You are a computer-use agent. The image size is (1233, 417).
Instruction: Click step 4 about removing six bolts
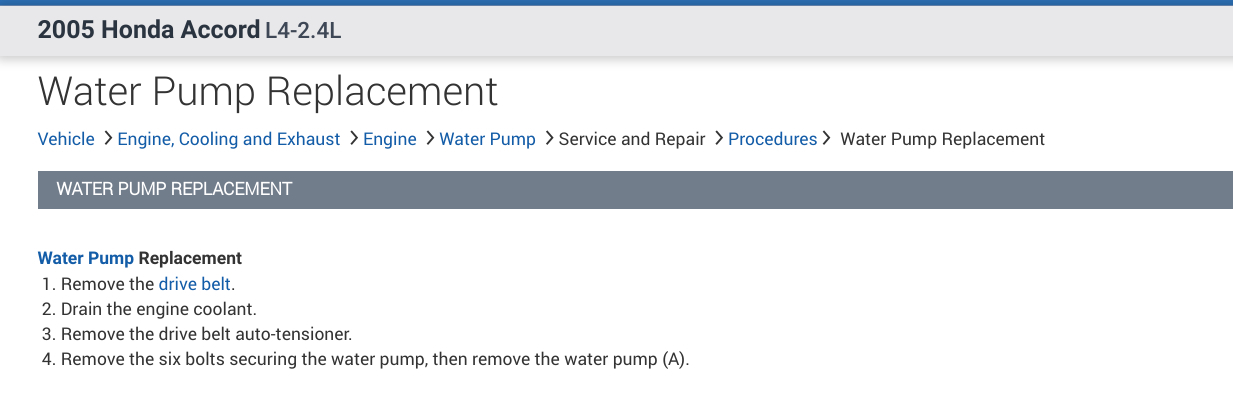375,359
